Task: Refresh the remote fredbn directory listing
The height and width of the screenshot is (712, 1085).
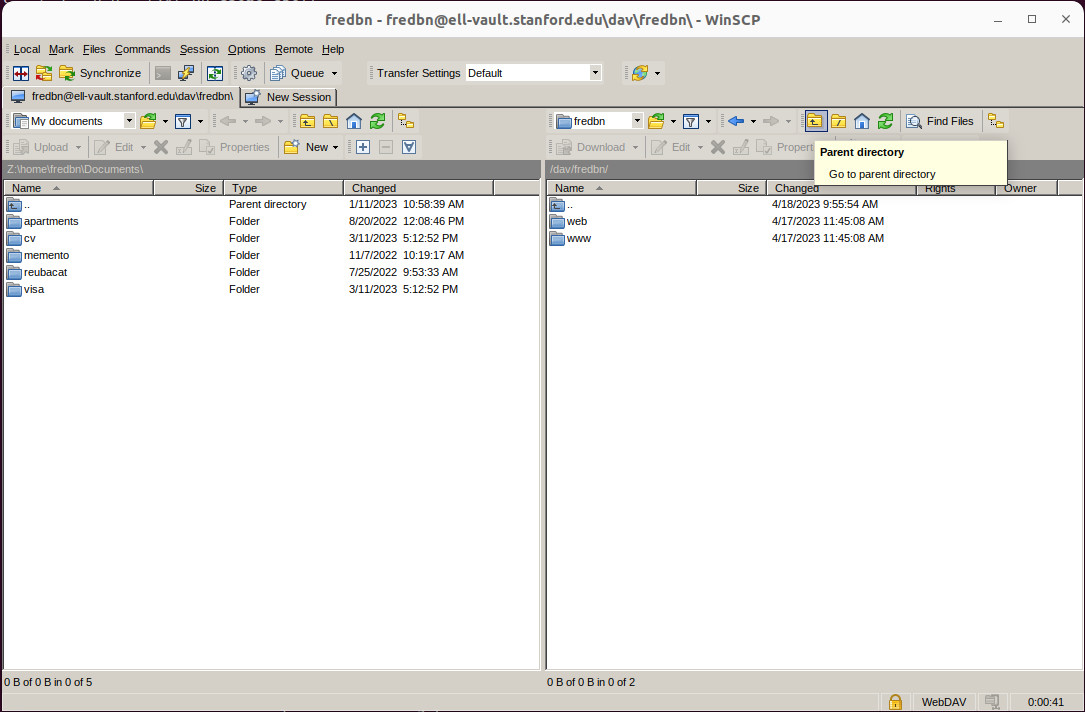Action: 886,121
